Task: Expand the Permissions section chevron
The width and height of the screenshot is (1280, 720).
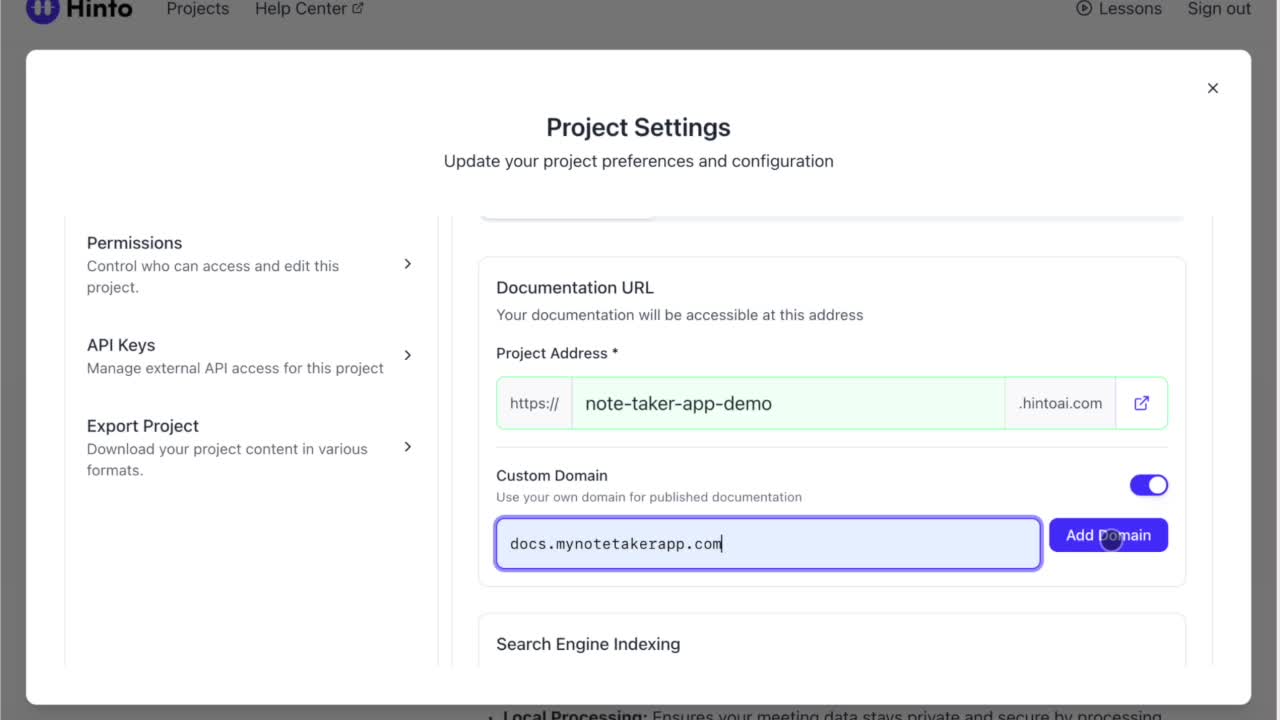Action: tap(407, 264)
